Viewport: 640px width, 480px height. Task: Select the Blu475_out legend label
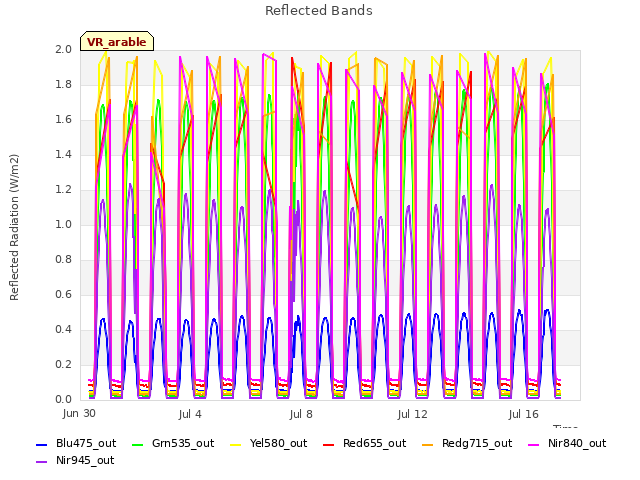pos(86,443)
